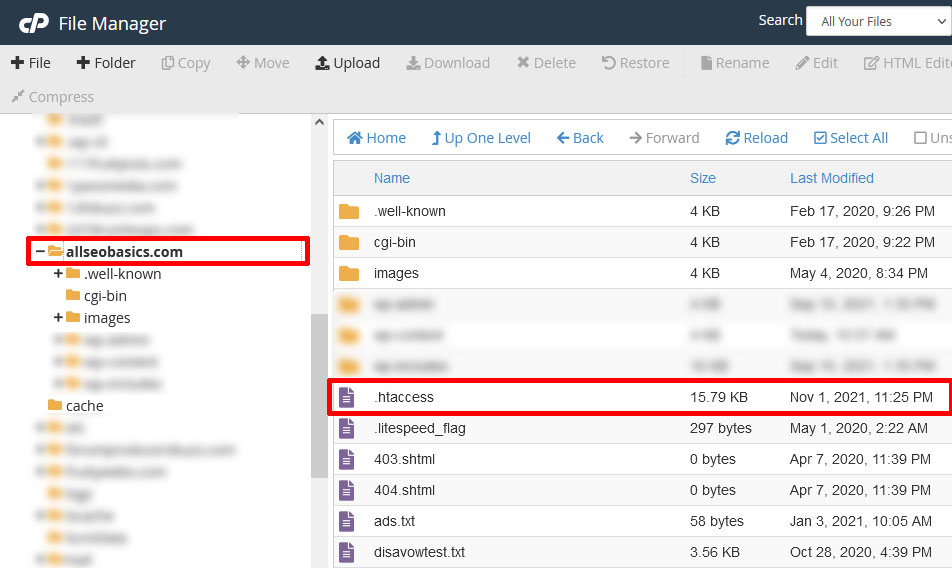Click the cPanel logo
Viewport: 952px width, 568px height.
[x=33, y=23]
